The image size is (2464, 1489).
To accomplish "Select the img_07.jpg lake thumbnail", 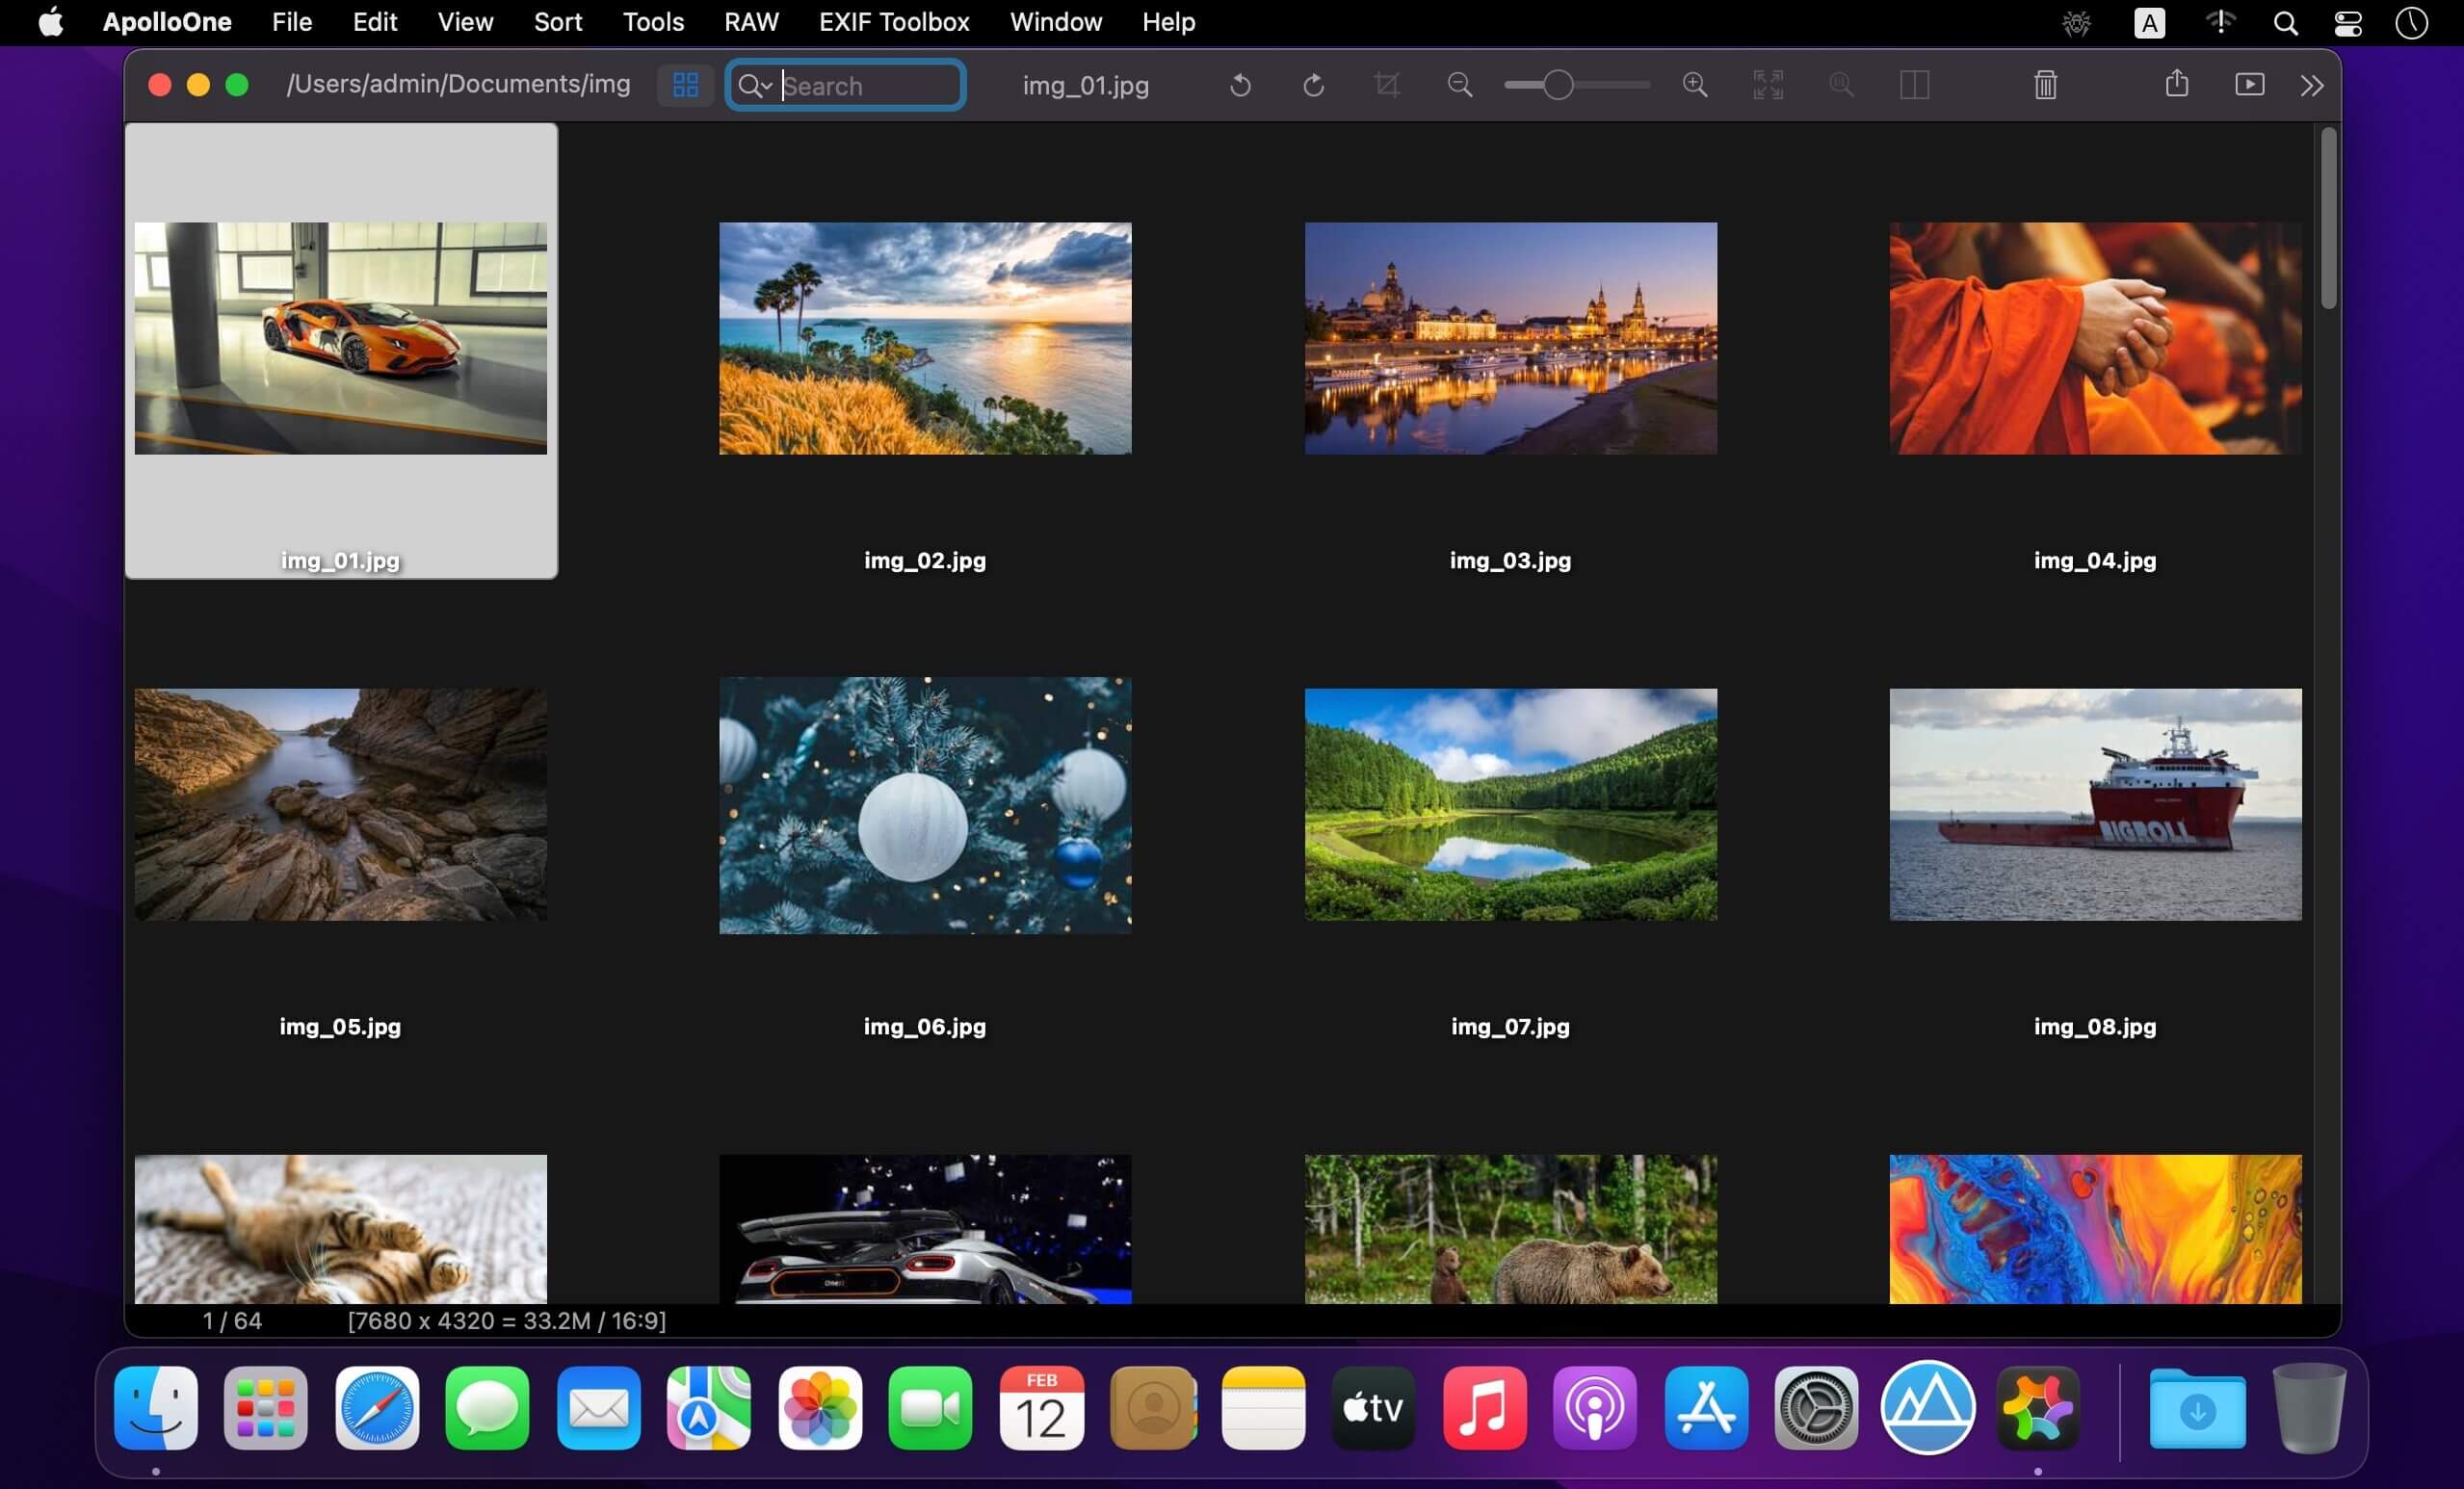I will (x=1510, y=804).
